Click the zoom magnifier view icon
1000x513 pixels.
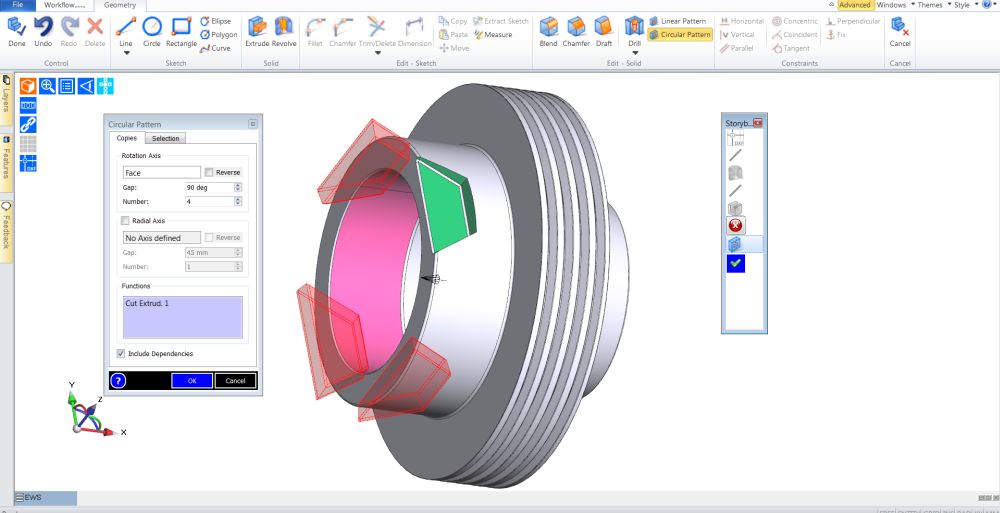coord(47,86)
